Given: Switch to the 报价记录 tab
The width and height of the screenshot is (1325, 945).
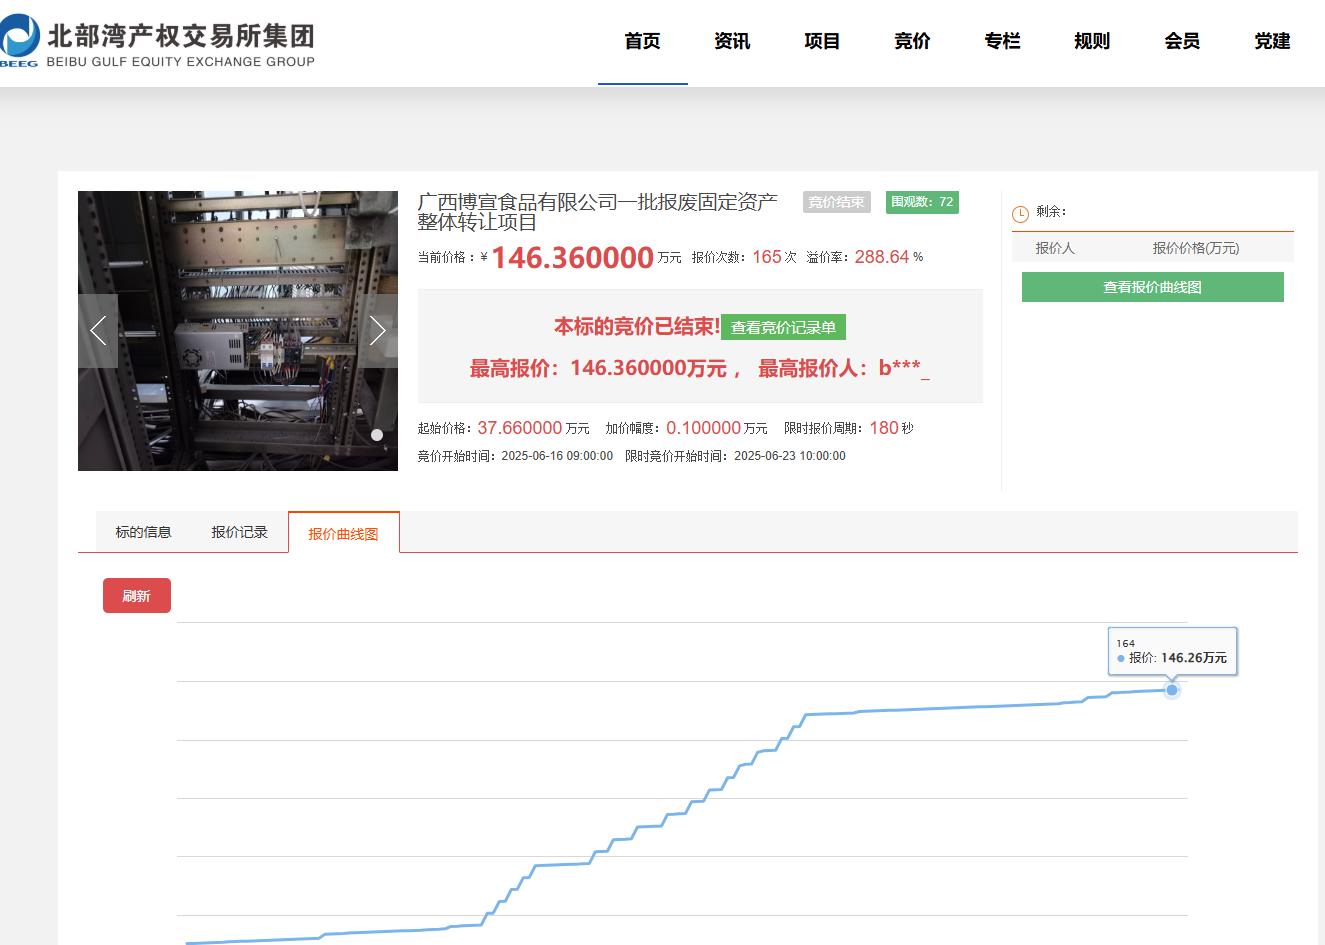Looking at the screenshot, I should coord(240,532).
